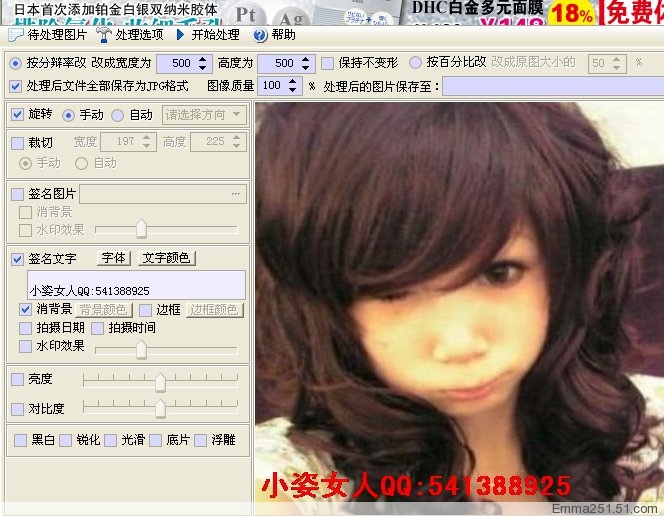Enable the 裁切 checkbox
Screen dimensions: 664x516
17,143
